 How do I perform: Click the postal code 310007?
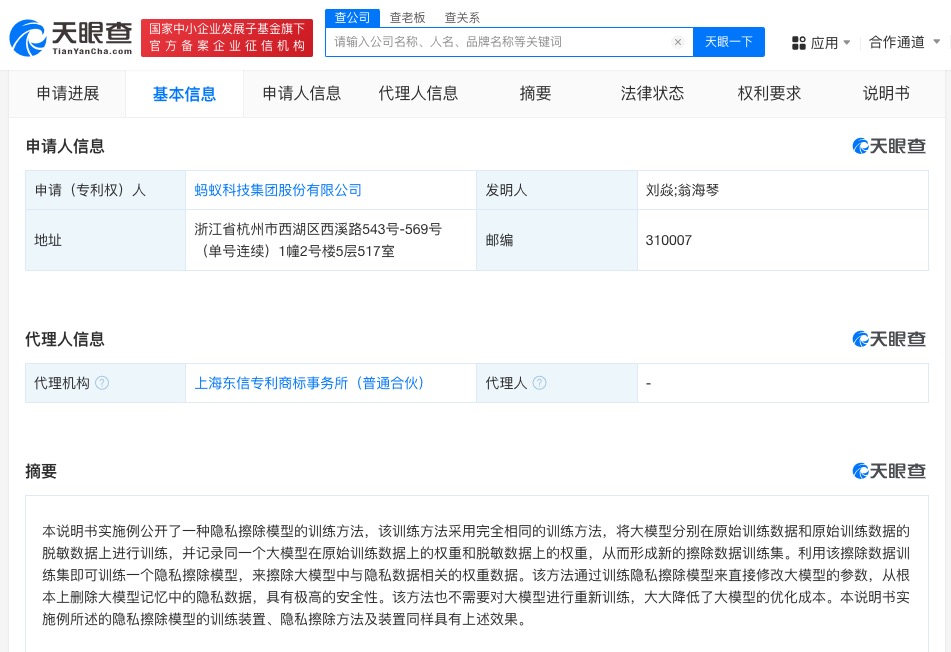click(x=668, y=240)
